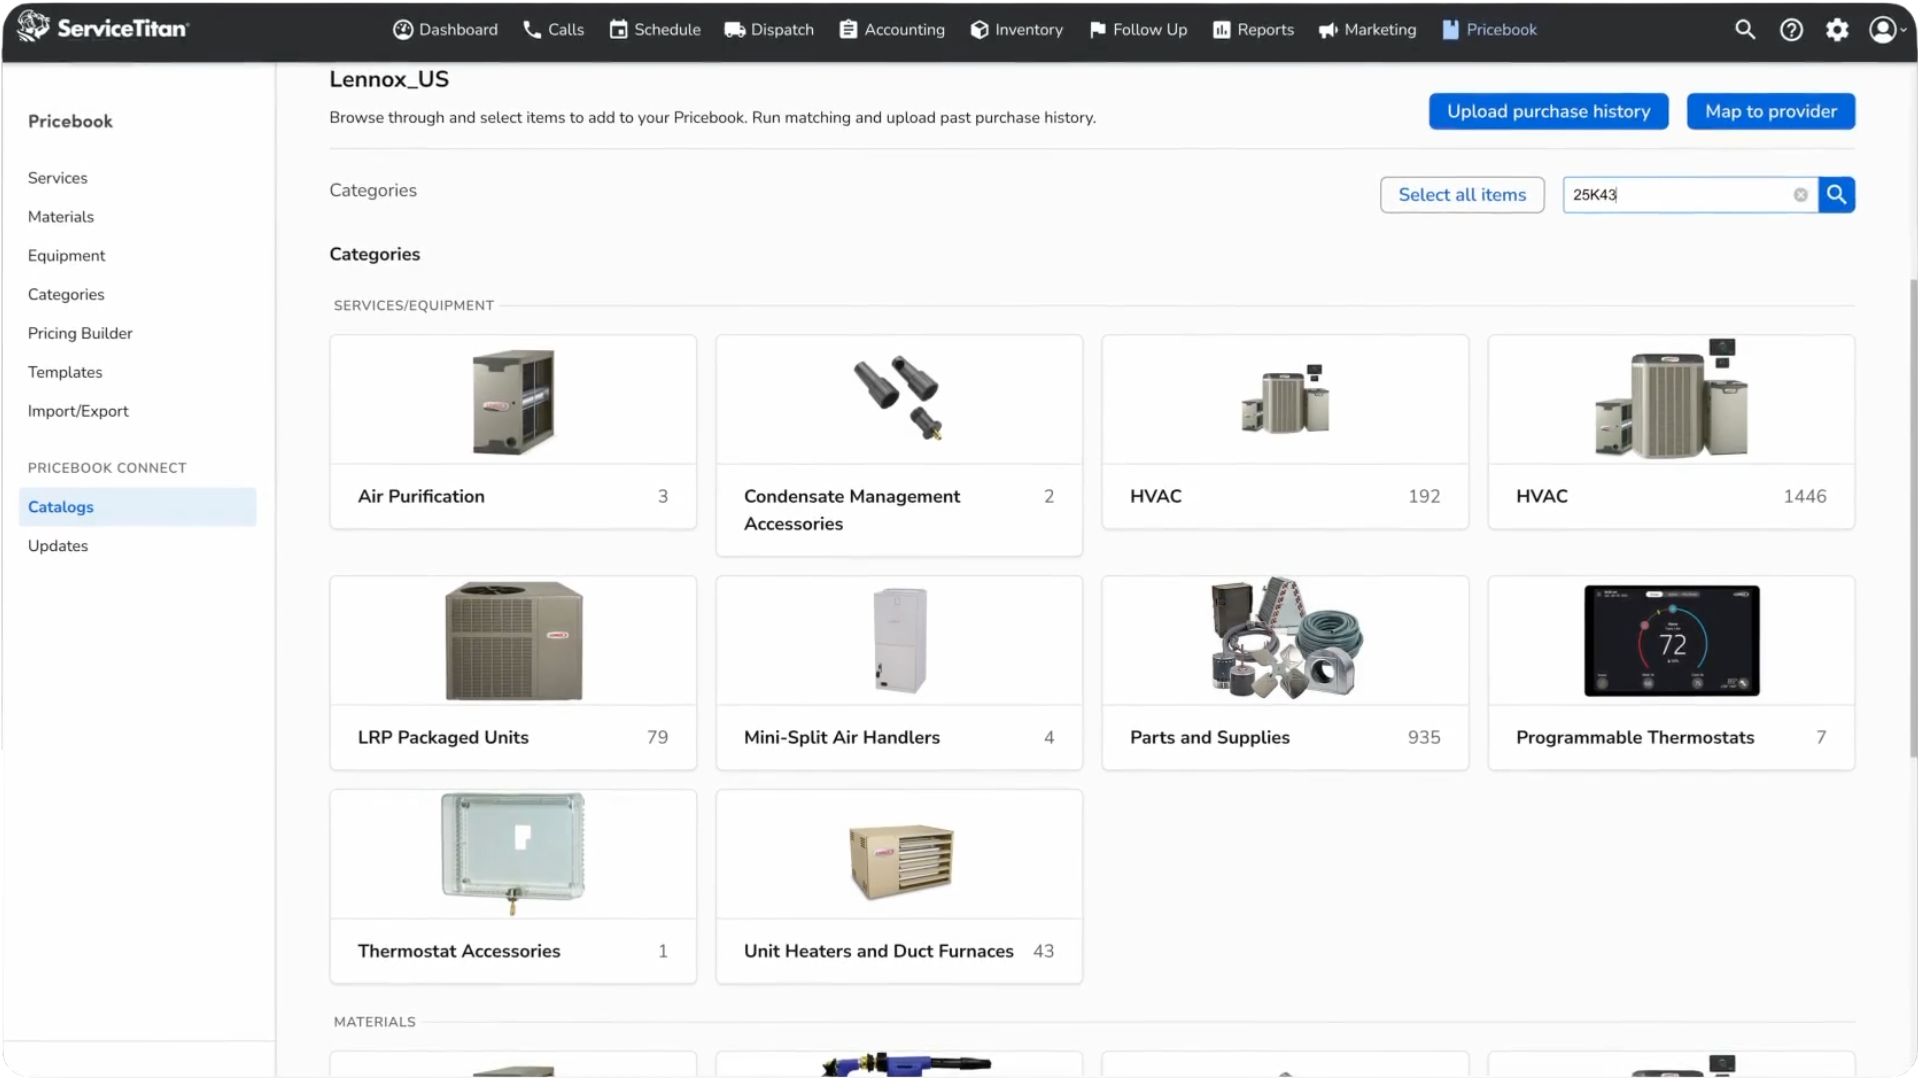Select Catalogs under Pricebook Connect
The height and width of the screenshot is (1080, 1920).
click(137, 507)
